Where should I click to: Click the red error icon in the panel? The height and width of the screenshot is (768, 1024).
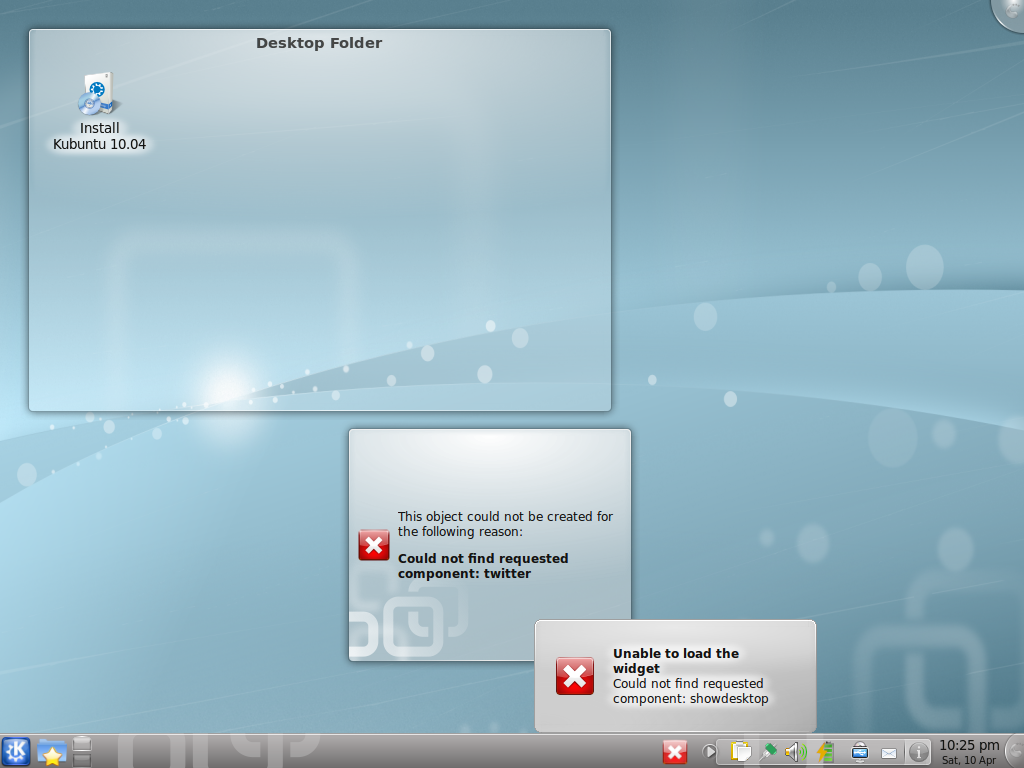click(675, 752)
